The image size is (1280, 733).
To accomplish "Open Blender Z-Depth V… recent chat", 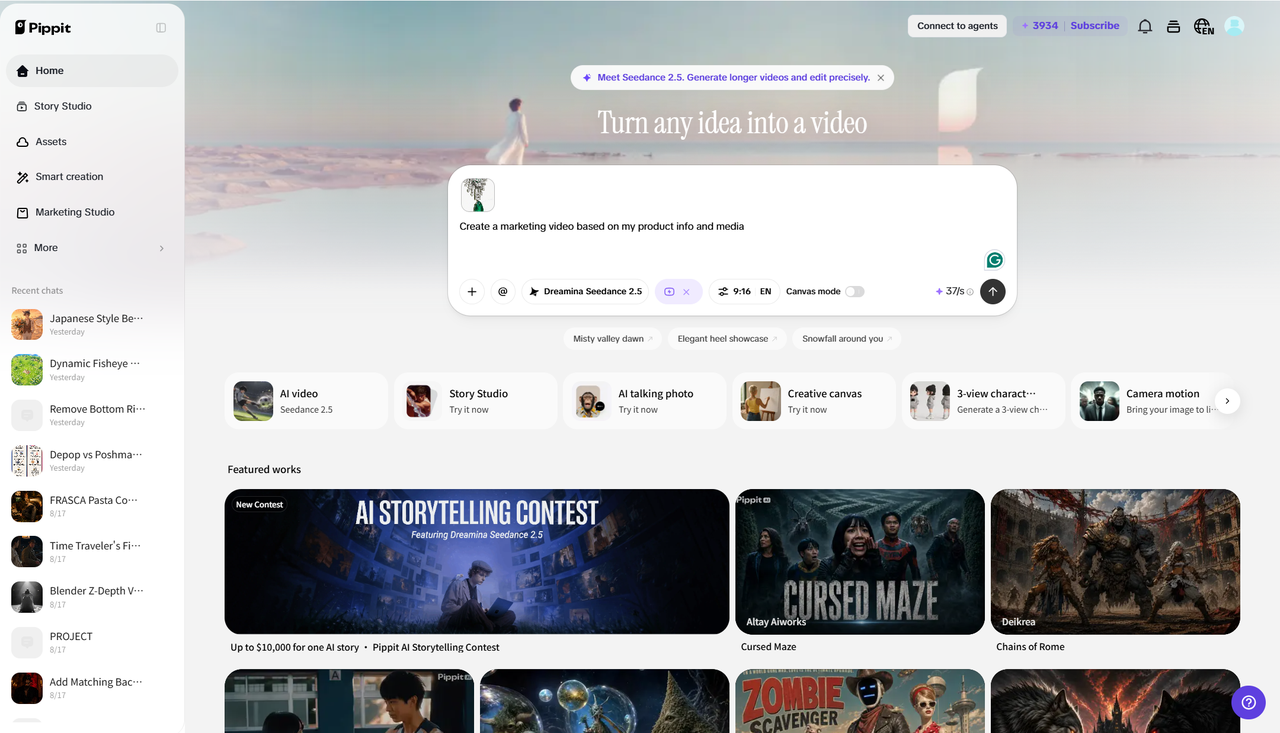I will pyautogui.click(x=92, y=597).
